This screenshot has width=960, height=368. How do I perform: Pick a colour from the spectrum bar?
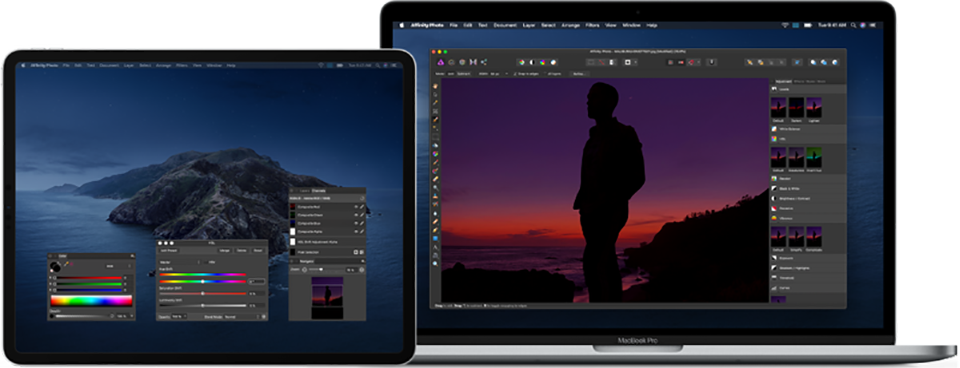91,301
